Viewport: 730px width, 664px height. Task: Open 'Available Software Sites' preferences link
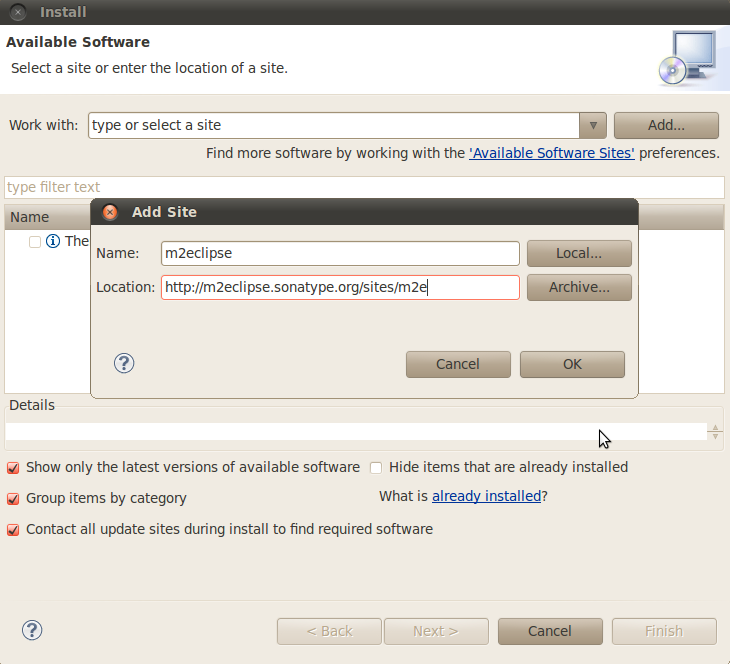pyautogui.click(x=551, y=153)
